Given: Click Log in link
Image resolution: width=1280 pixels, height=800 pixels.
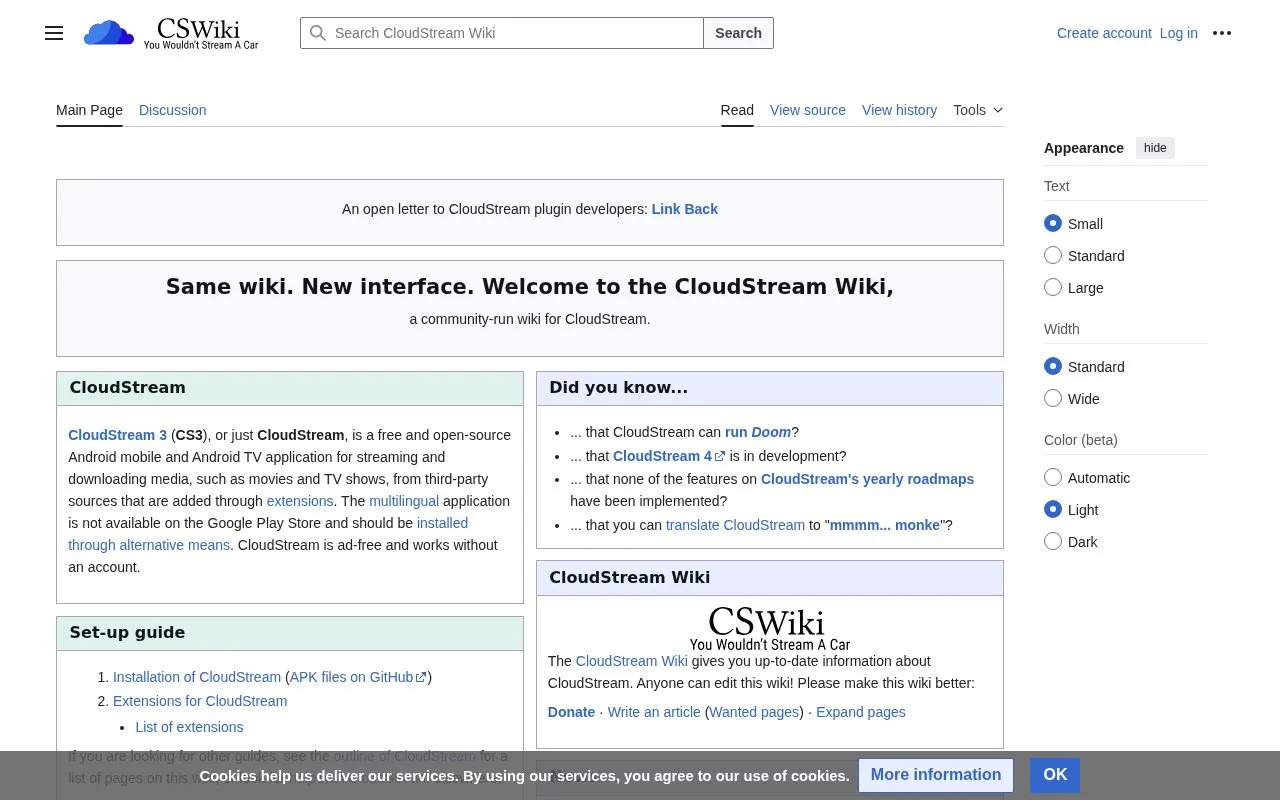Looking at the screenshot, I should (1179, 33).
